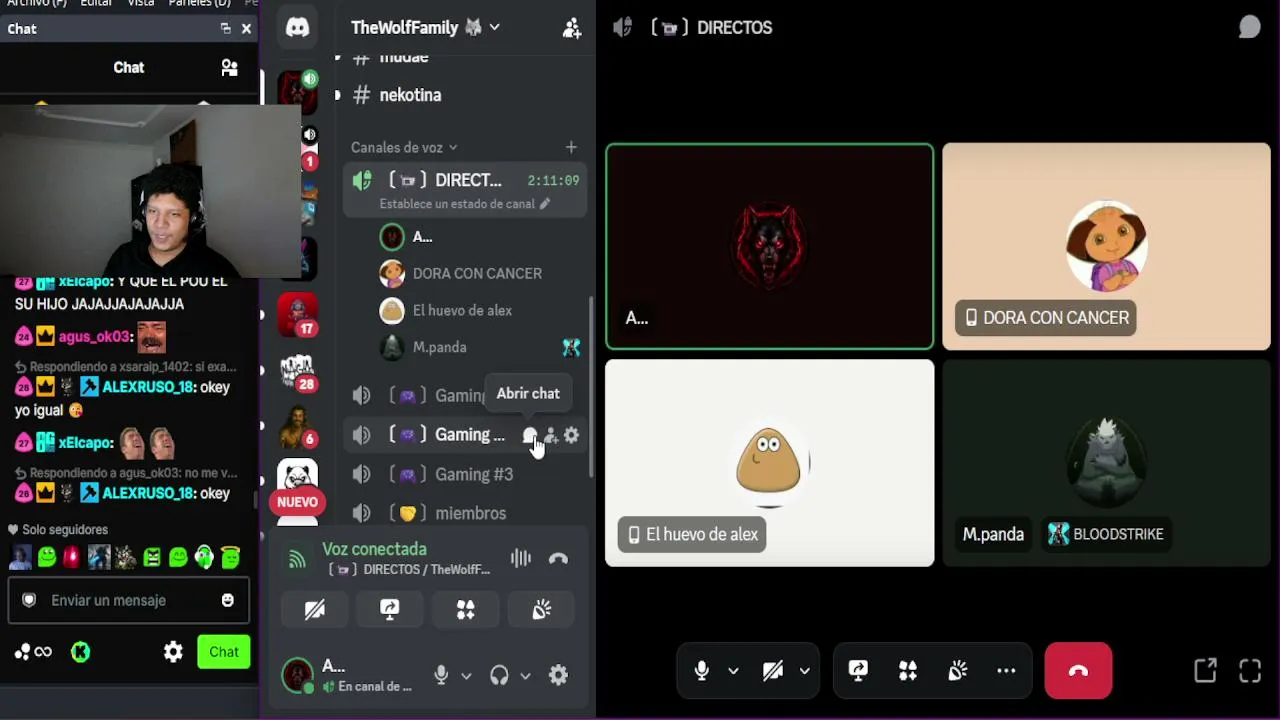
Task: Edit the DIRECTOS channel status pencil
Action: click(x=545, y=203)
